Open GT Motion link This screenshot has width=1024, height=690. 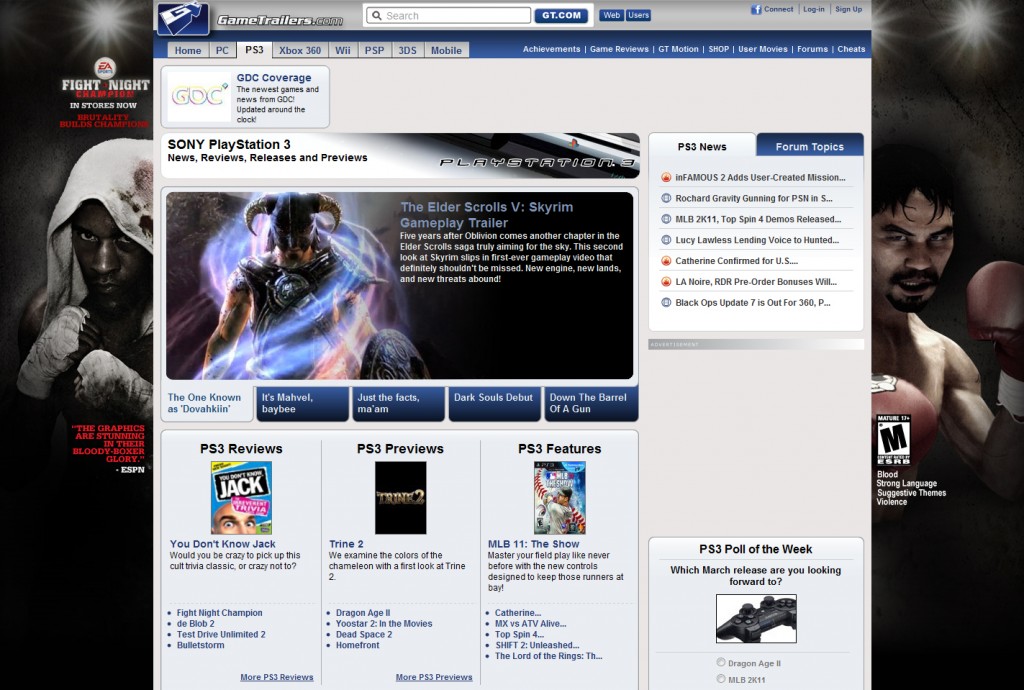tap(678, 49)
